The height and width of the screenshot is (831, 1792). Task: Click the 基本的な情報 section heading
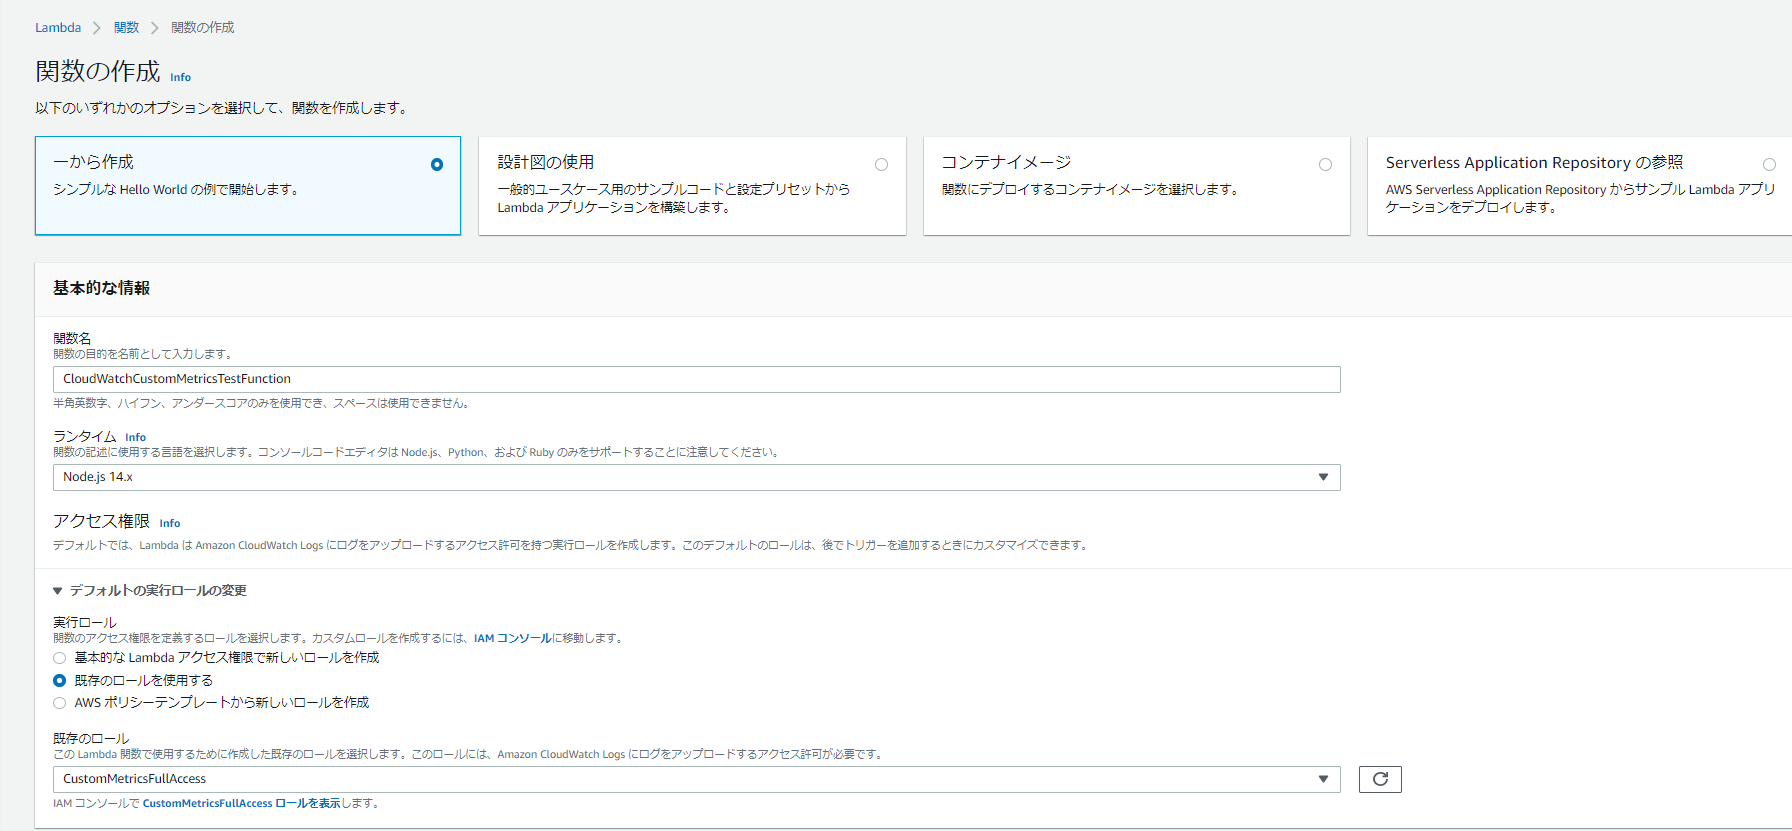click(x=101, y=288)
